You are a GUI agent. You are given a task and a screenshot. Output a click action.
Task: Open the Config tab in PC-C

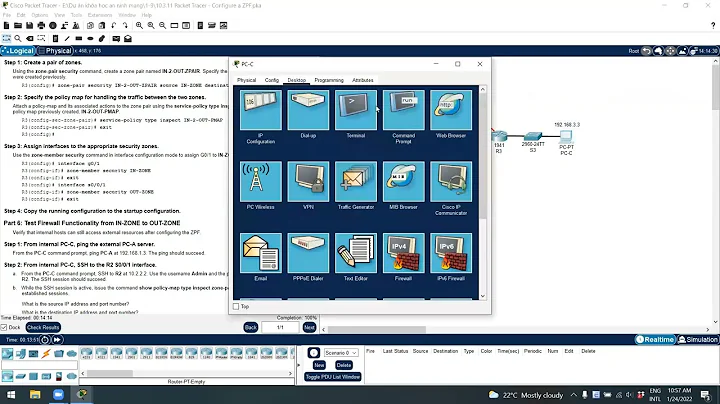click(x=271, y=80)
